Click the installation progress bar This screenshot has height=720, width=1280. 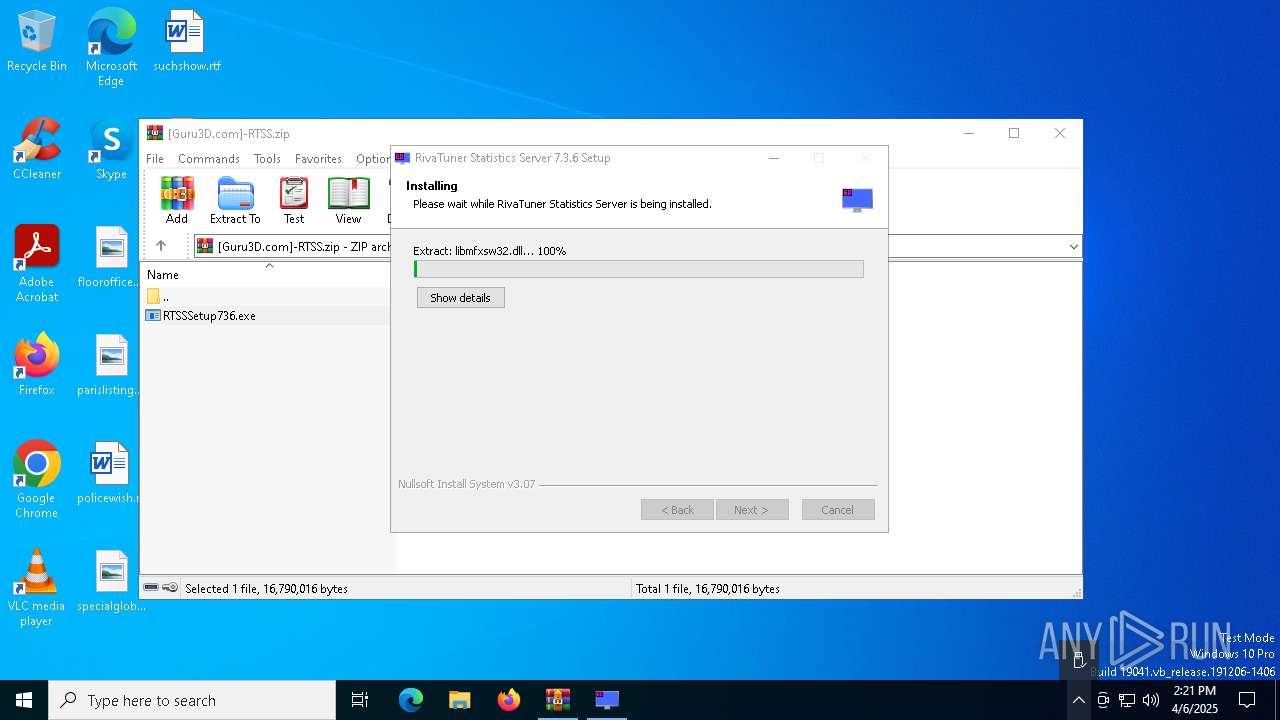pyautogui.click(x=639, y=269)
